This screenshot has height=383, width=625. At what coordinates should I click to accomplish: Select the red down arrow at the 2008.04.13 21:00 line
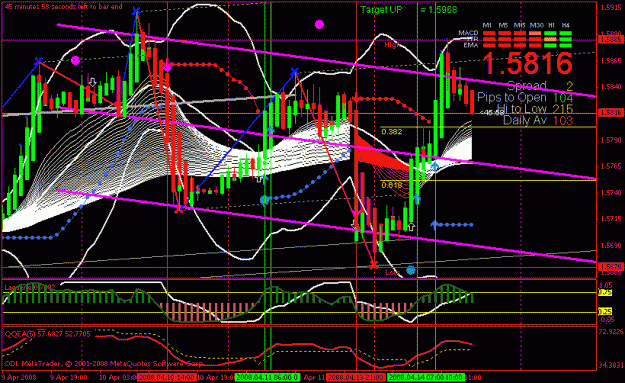tap(356, 98)
